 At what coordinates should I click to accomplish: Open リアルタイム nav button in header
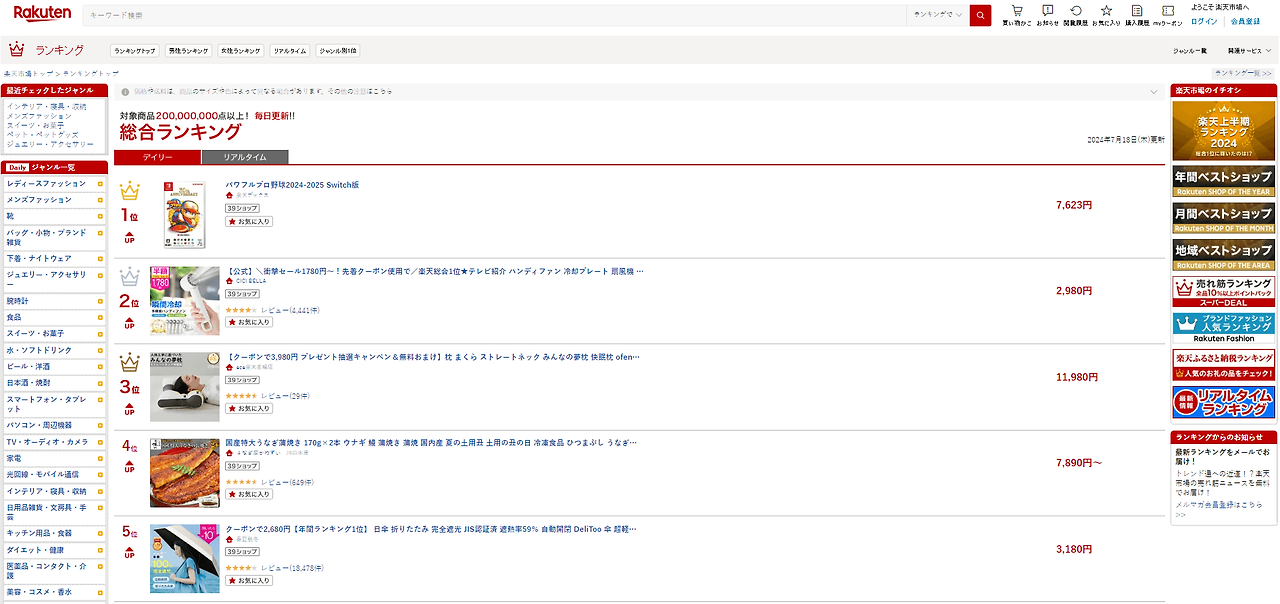coord(290,50)
